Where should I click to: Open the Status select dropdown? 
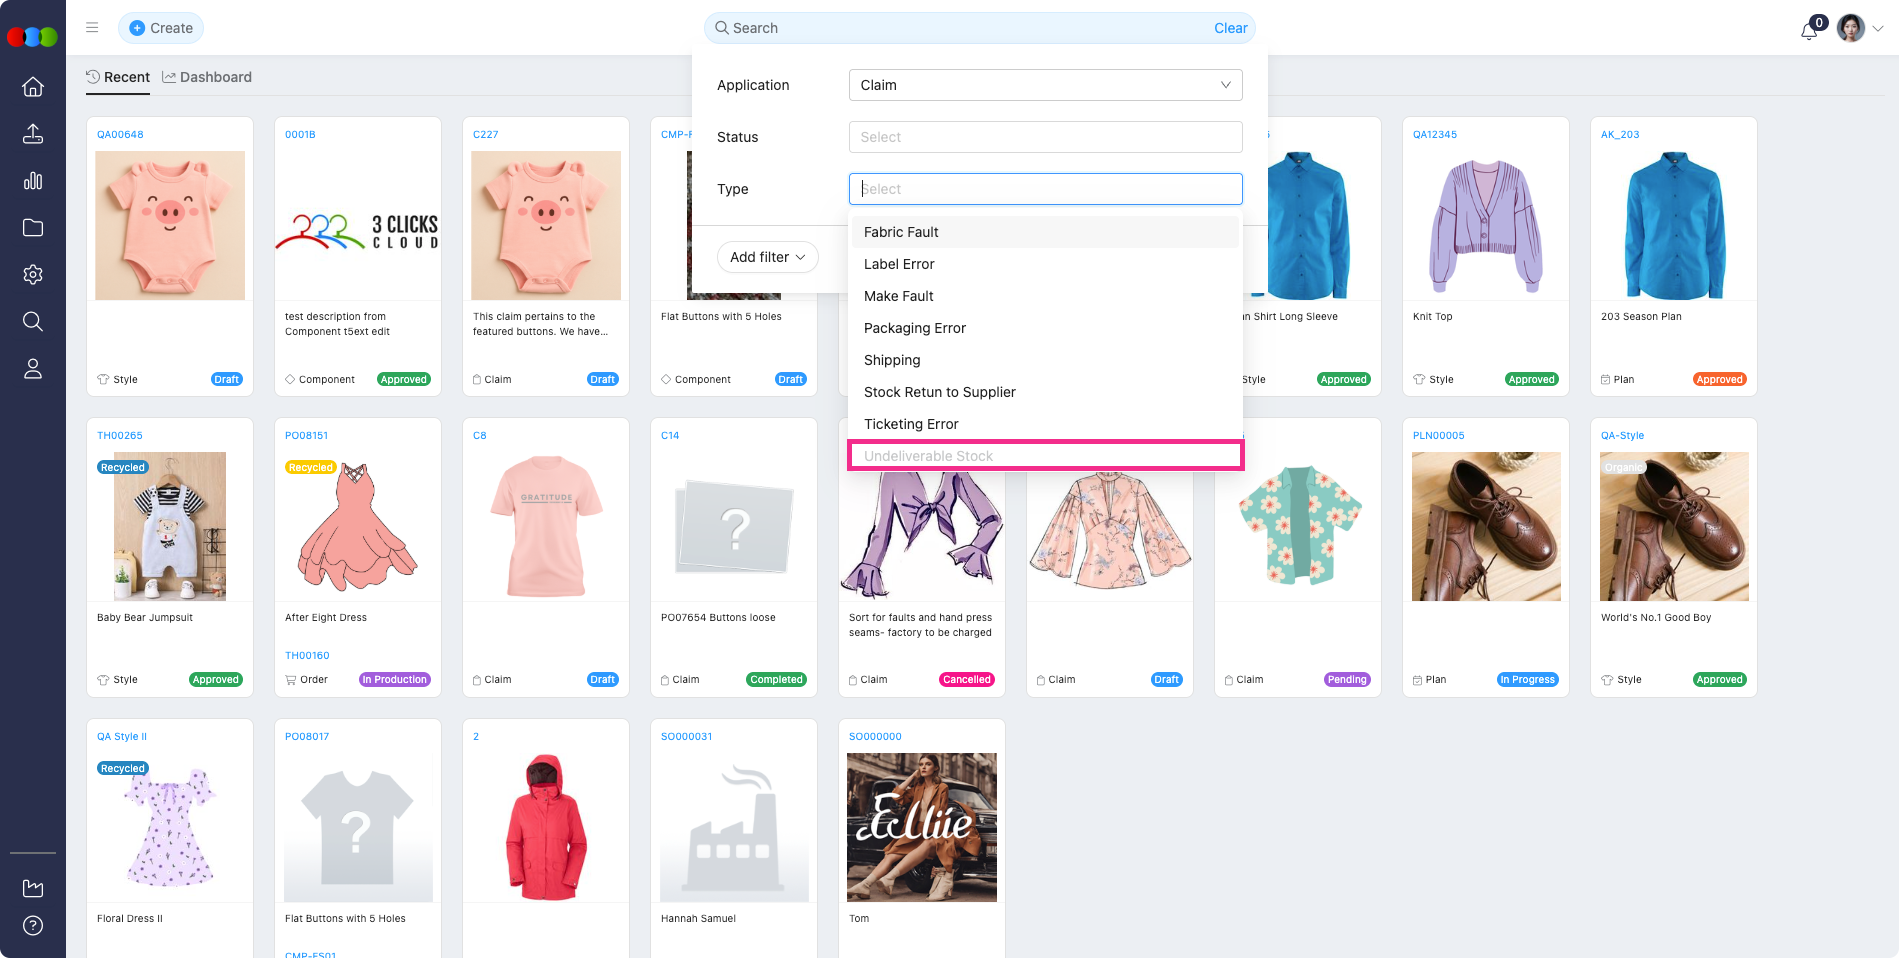coord(1045,137)
